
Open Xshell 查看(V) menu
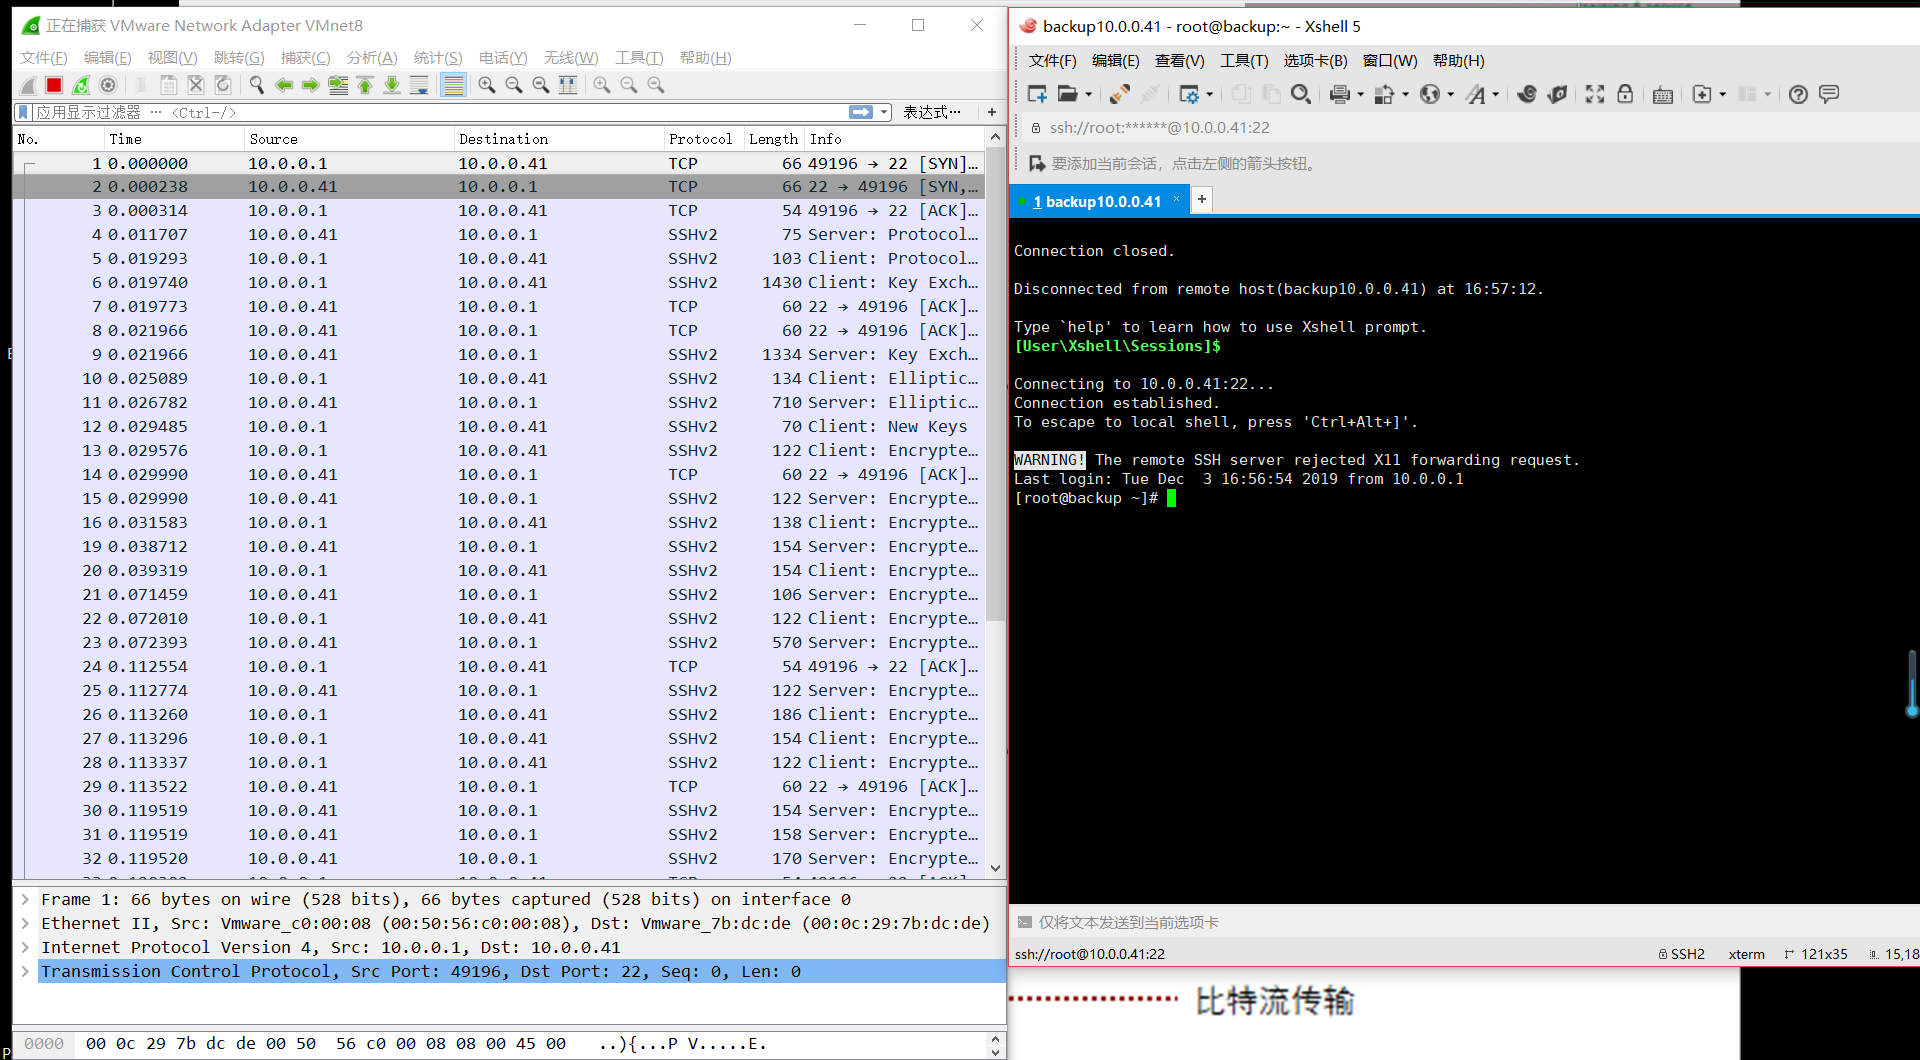click(1180, 61)
